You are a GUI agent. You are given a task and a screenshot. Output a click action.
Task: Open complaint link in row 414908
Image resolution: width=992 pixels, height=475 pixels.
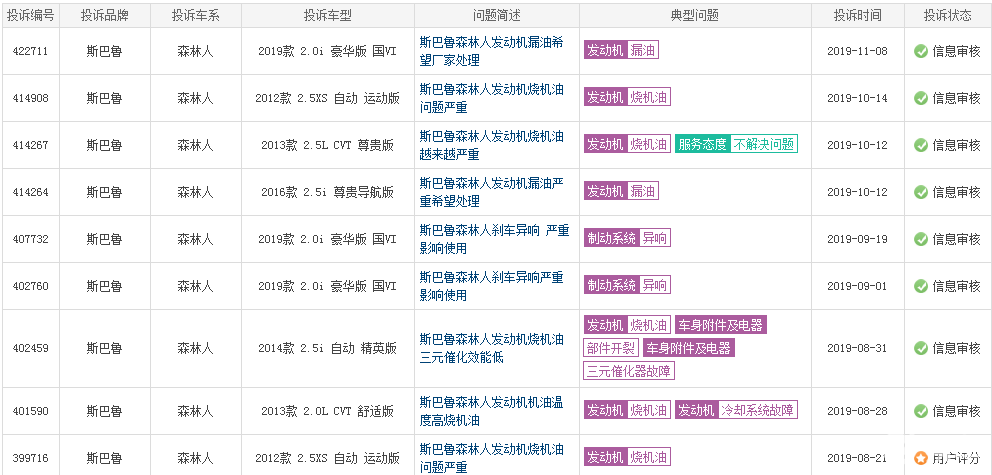[492, 98]
